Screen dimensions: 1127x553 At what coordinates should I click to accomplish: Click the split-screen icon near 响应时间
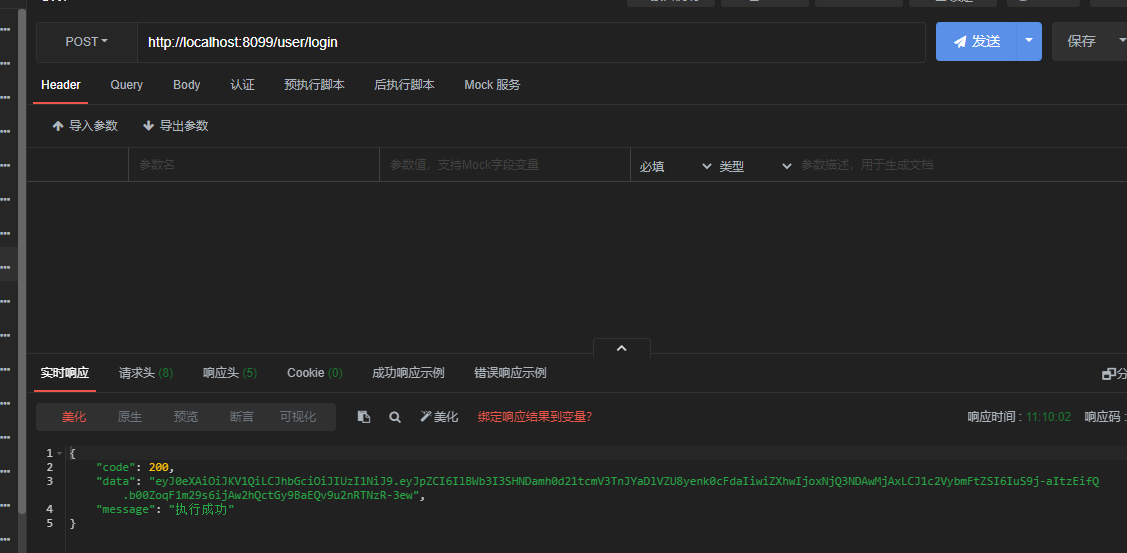click(x=1108, y=374)
